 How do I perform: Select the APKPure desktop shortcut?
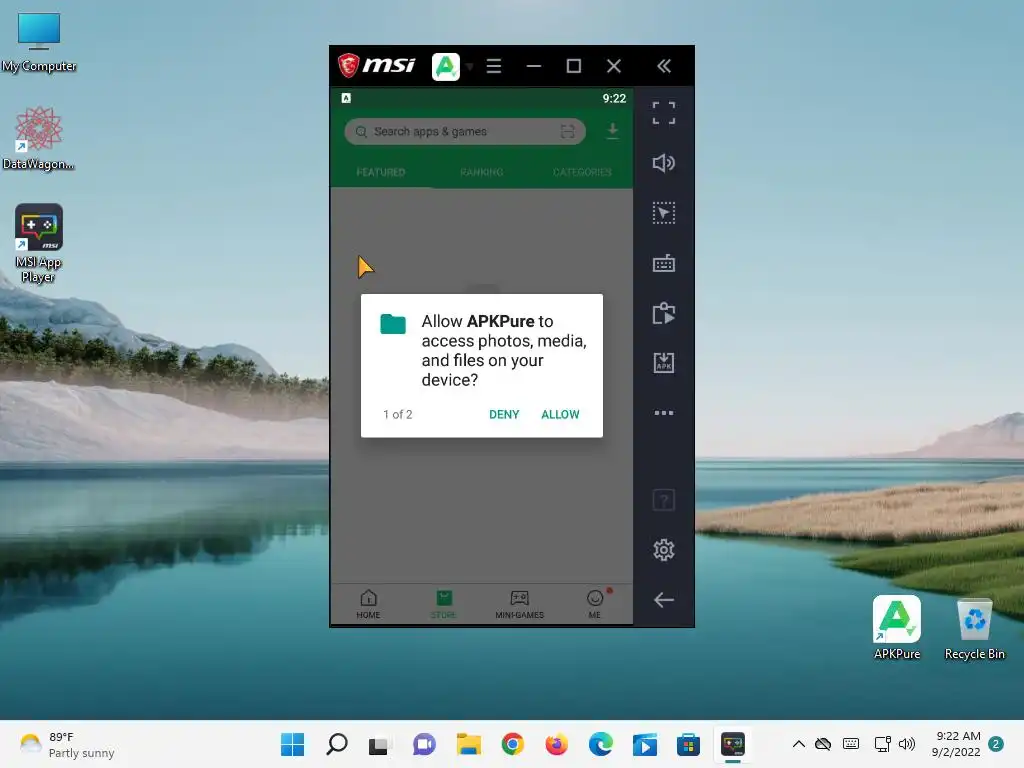click(897, 628)
